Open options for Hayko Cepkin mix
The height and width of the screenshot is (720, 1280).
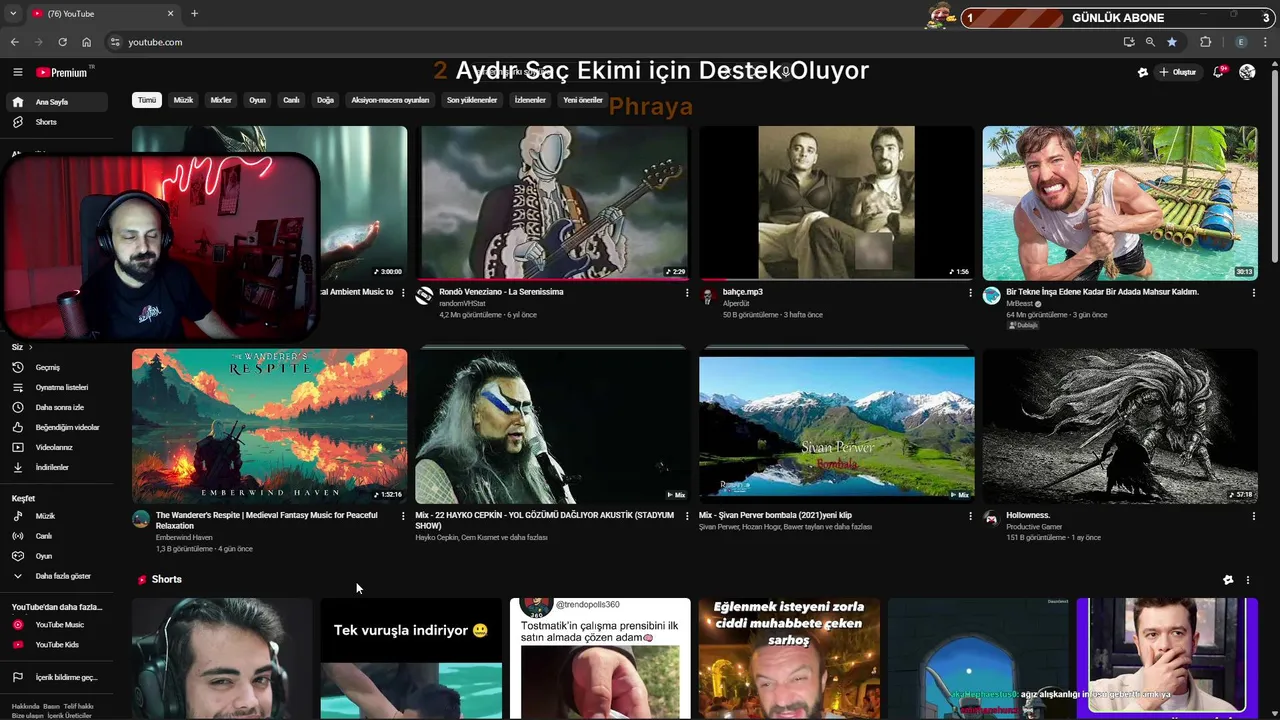click(687, 516)
